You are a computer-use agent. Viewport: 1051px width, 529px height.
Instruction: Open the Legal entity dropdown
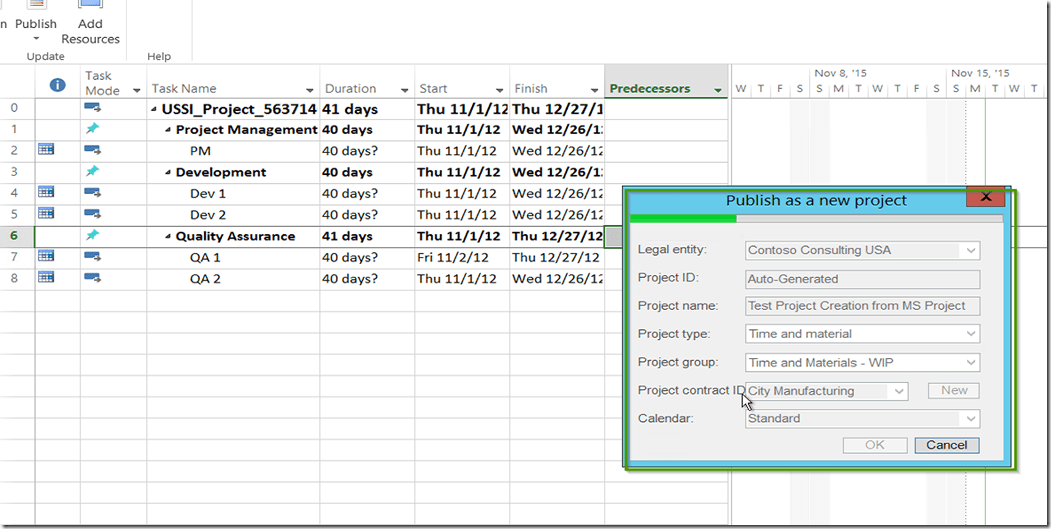(x=969, y=251)
